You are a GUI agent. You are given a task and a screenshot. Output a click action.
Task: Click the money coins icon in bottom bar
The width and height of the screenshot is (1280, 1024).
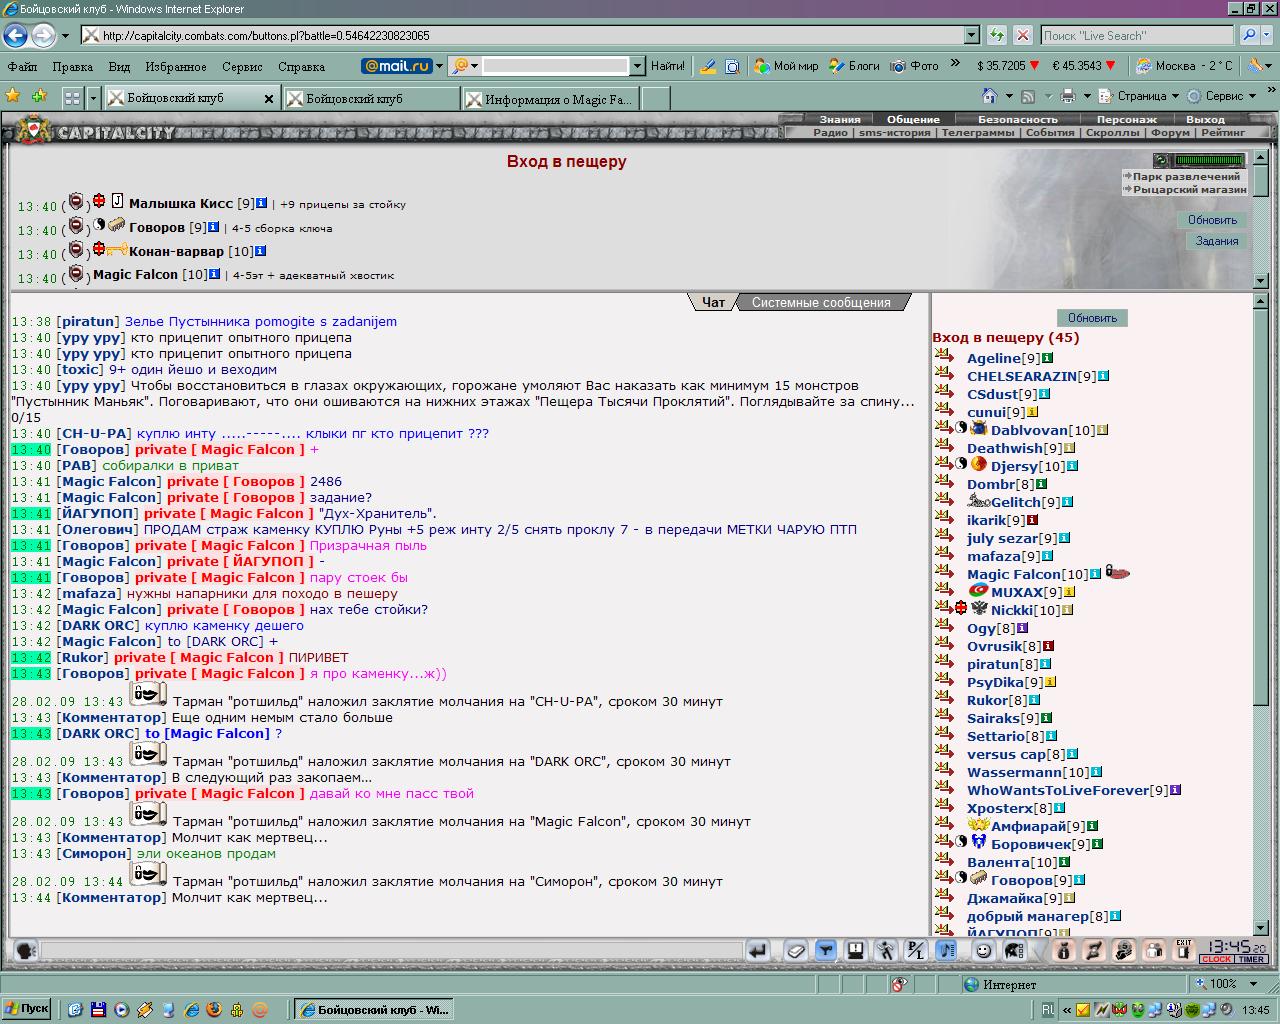(x=1124, y=950)
